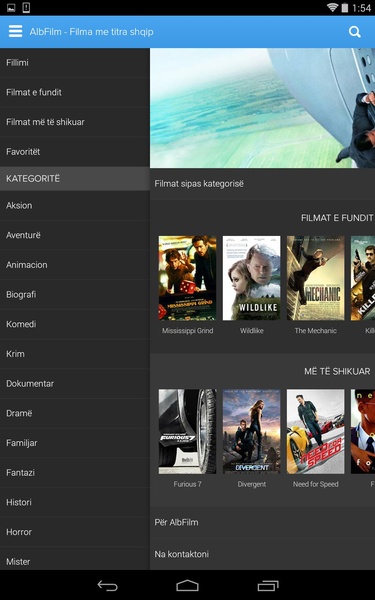Open the alert notification icon in status bar
The width and height of the screenshot is (375, 600).
[26, 8]
